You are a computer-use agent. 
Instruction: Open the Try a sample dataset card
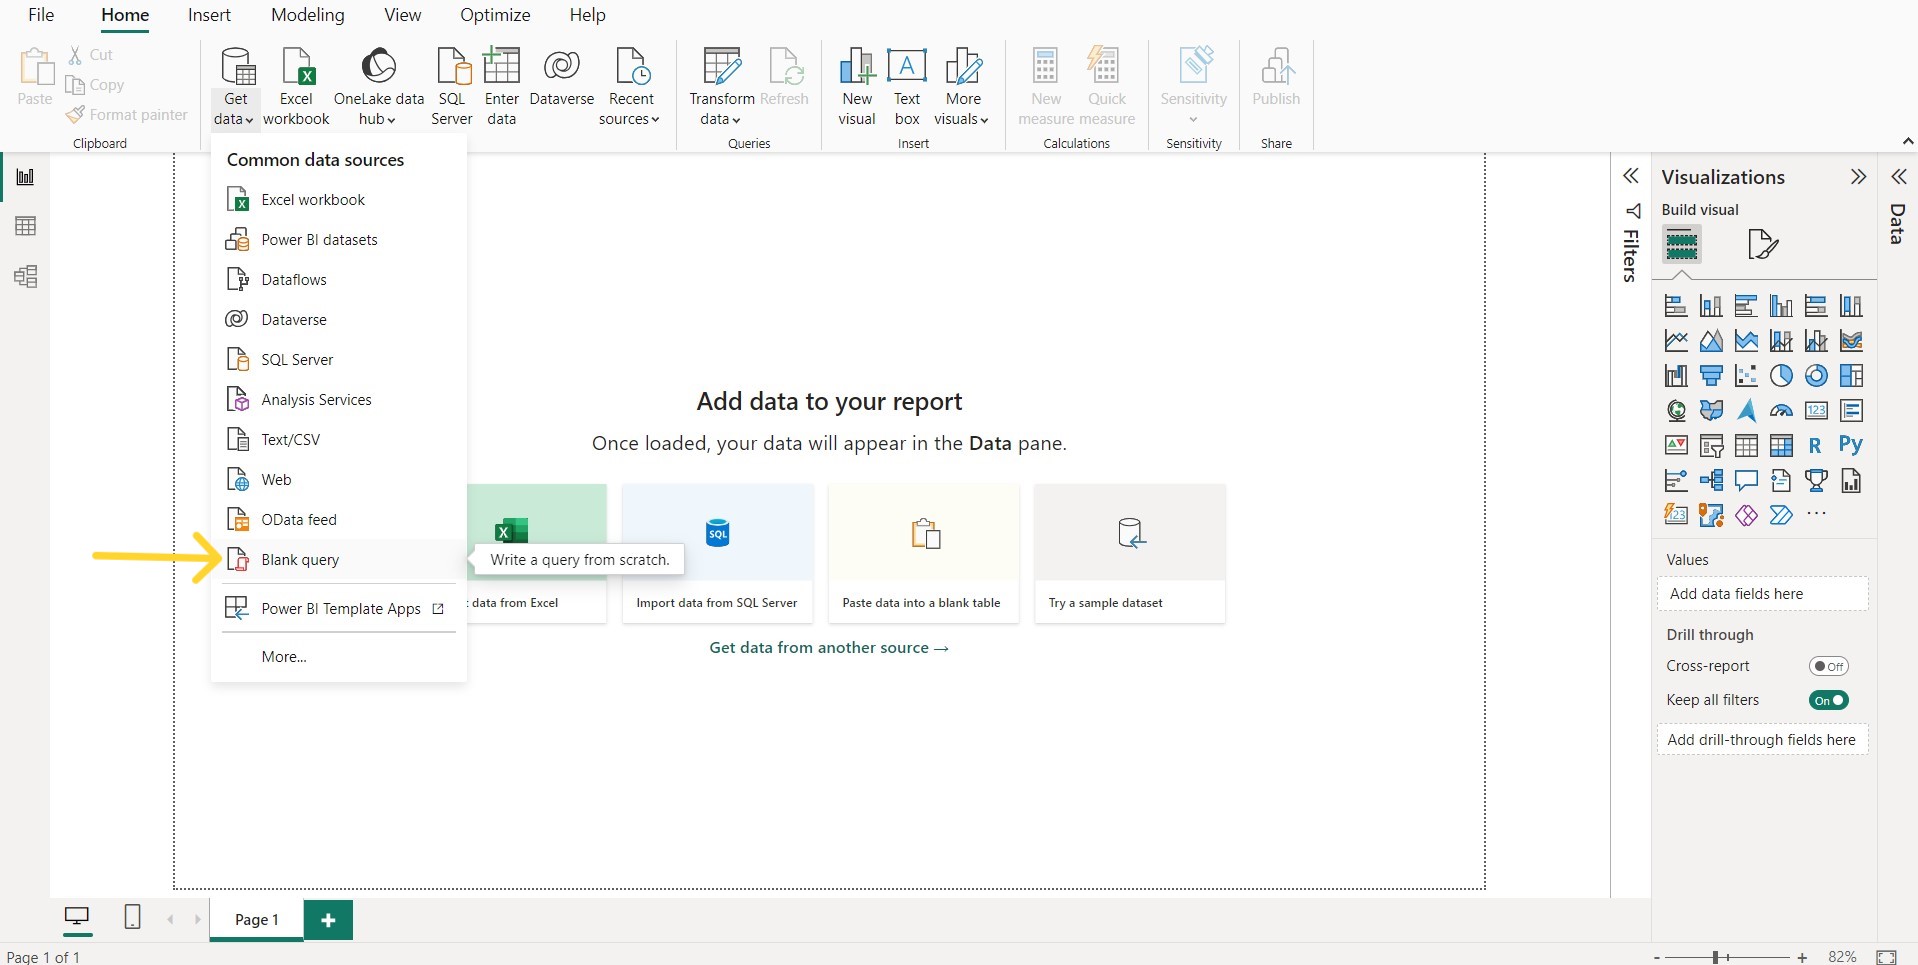point(1129,553)
